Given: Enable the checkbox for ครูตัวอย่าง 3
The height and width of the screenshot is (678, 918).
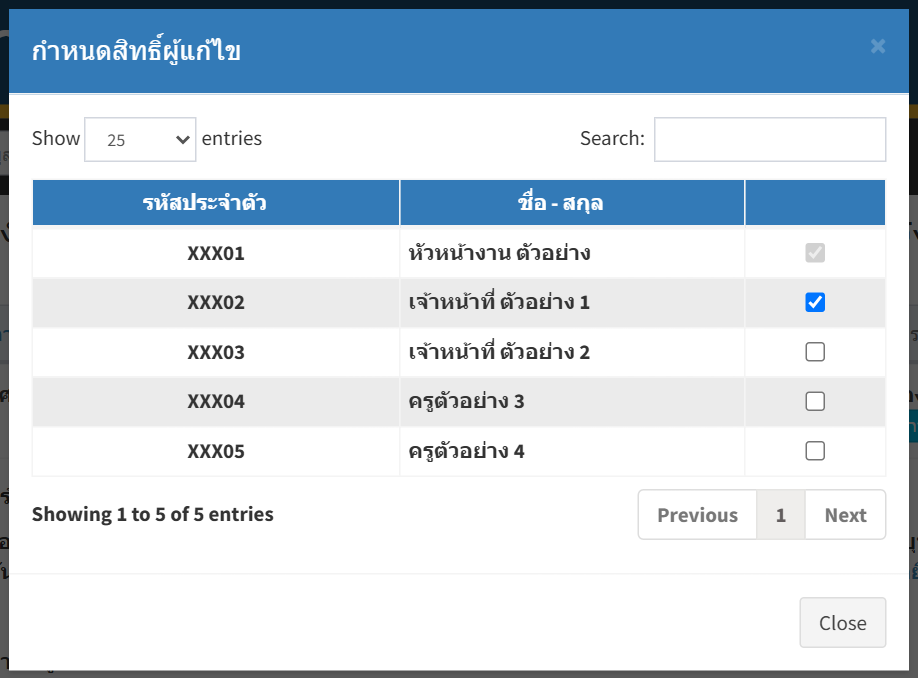Looking at the screenshot, I should click(x=815, y=401).
